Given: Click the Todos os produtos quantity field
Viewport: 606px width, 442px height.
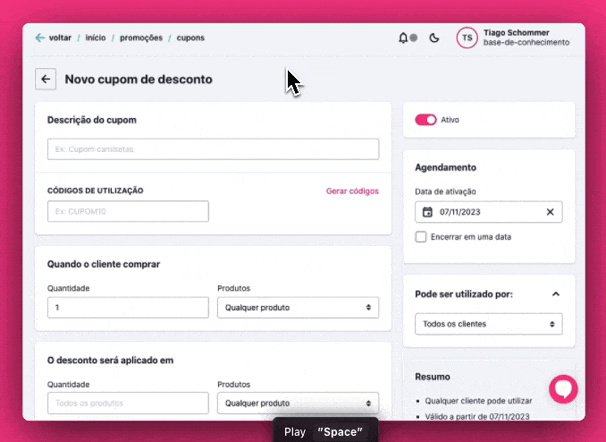Looking at the screenshot, I should 128,403.
